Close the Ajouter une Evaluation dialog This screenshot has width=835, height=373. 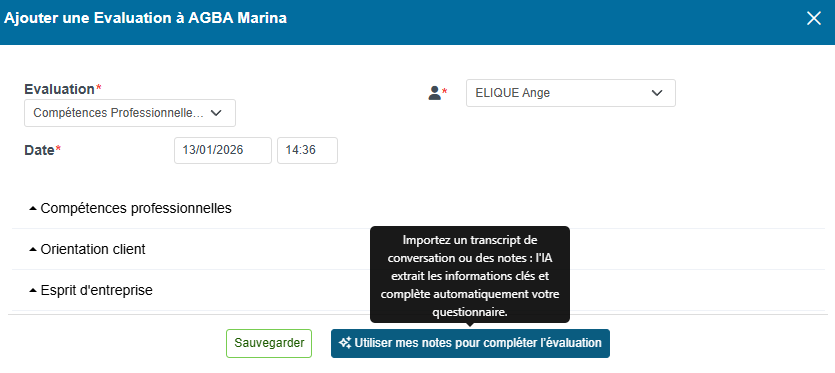(x=814, y=19)
